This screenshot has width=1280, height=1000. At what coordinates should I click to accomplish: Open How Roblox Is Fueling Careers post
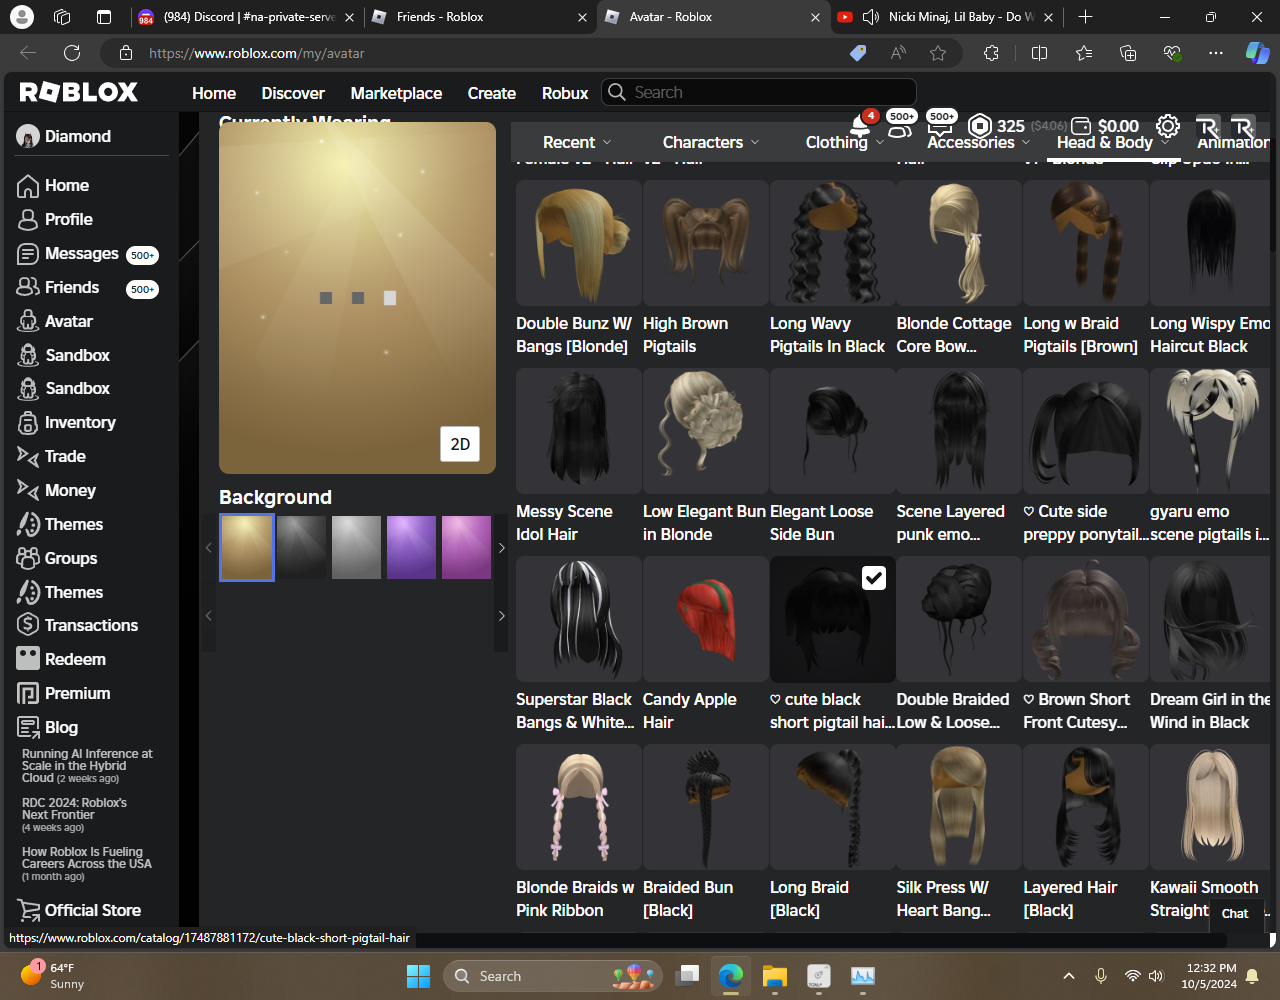[x=87, y=863]
